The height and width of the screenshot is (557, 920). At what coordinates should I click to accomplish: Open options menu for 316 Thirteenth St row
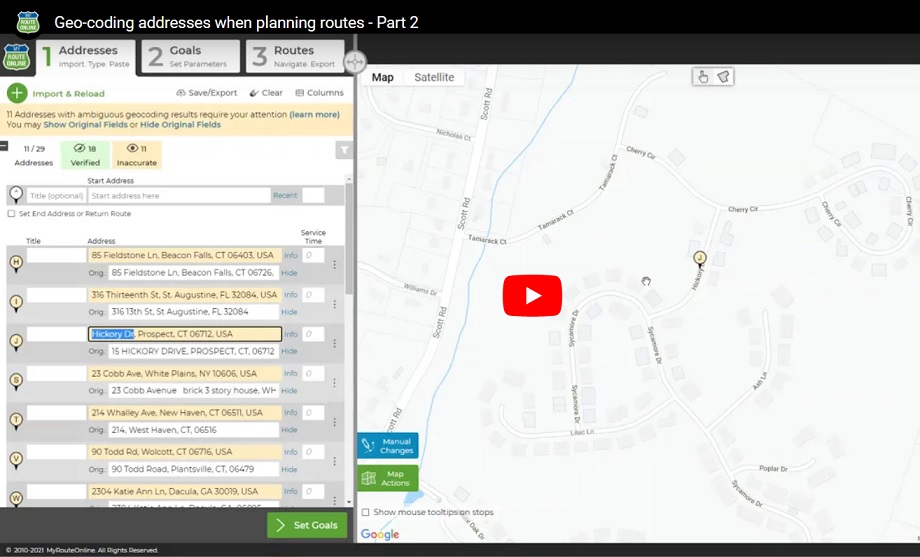pyautogui.click(x=334, y=304)
